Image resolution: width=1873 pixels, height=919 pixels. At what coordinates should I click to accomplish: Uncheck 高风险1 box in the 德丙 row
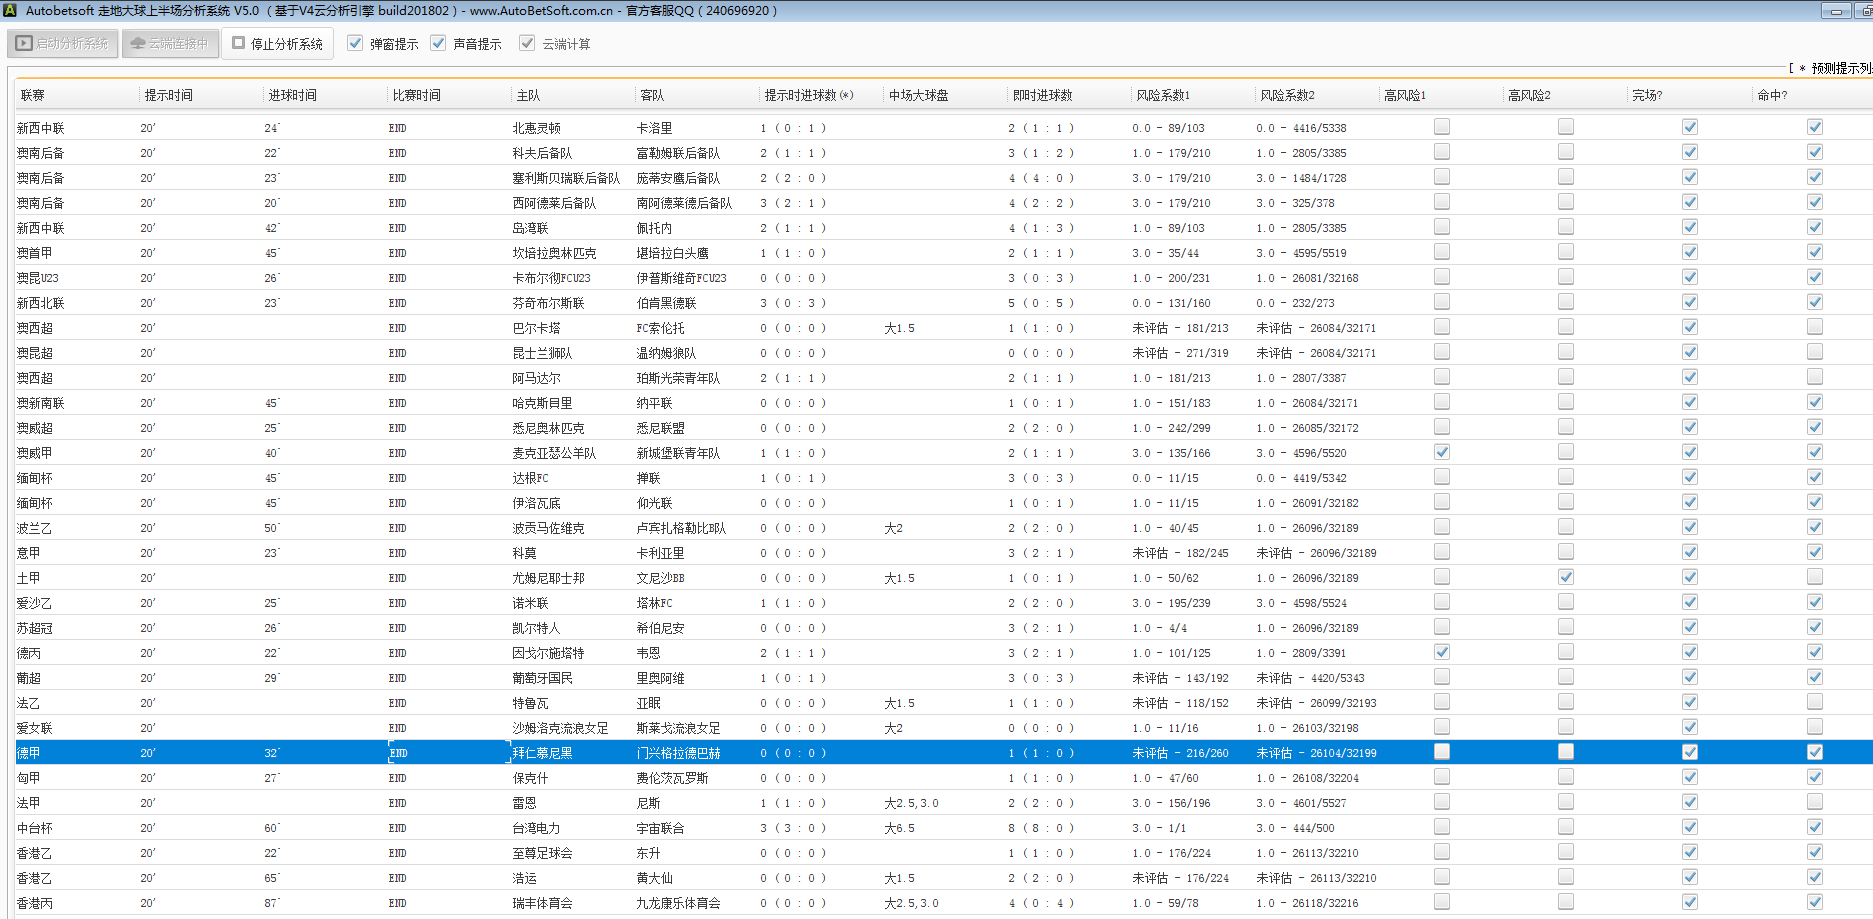[x=1441, y=652]
